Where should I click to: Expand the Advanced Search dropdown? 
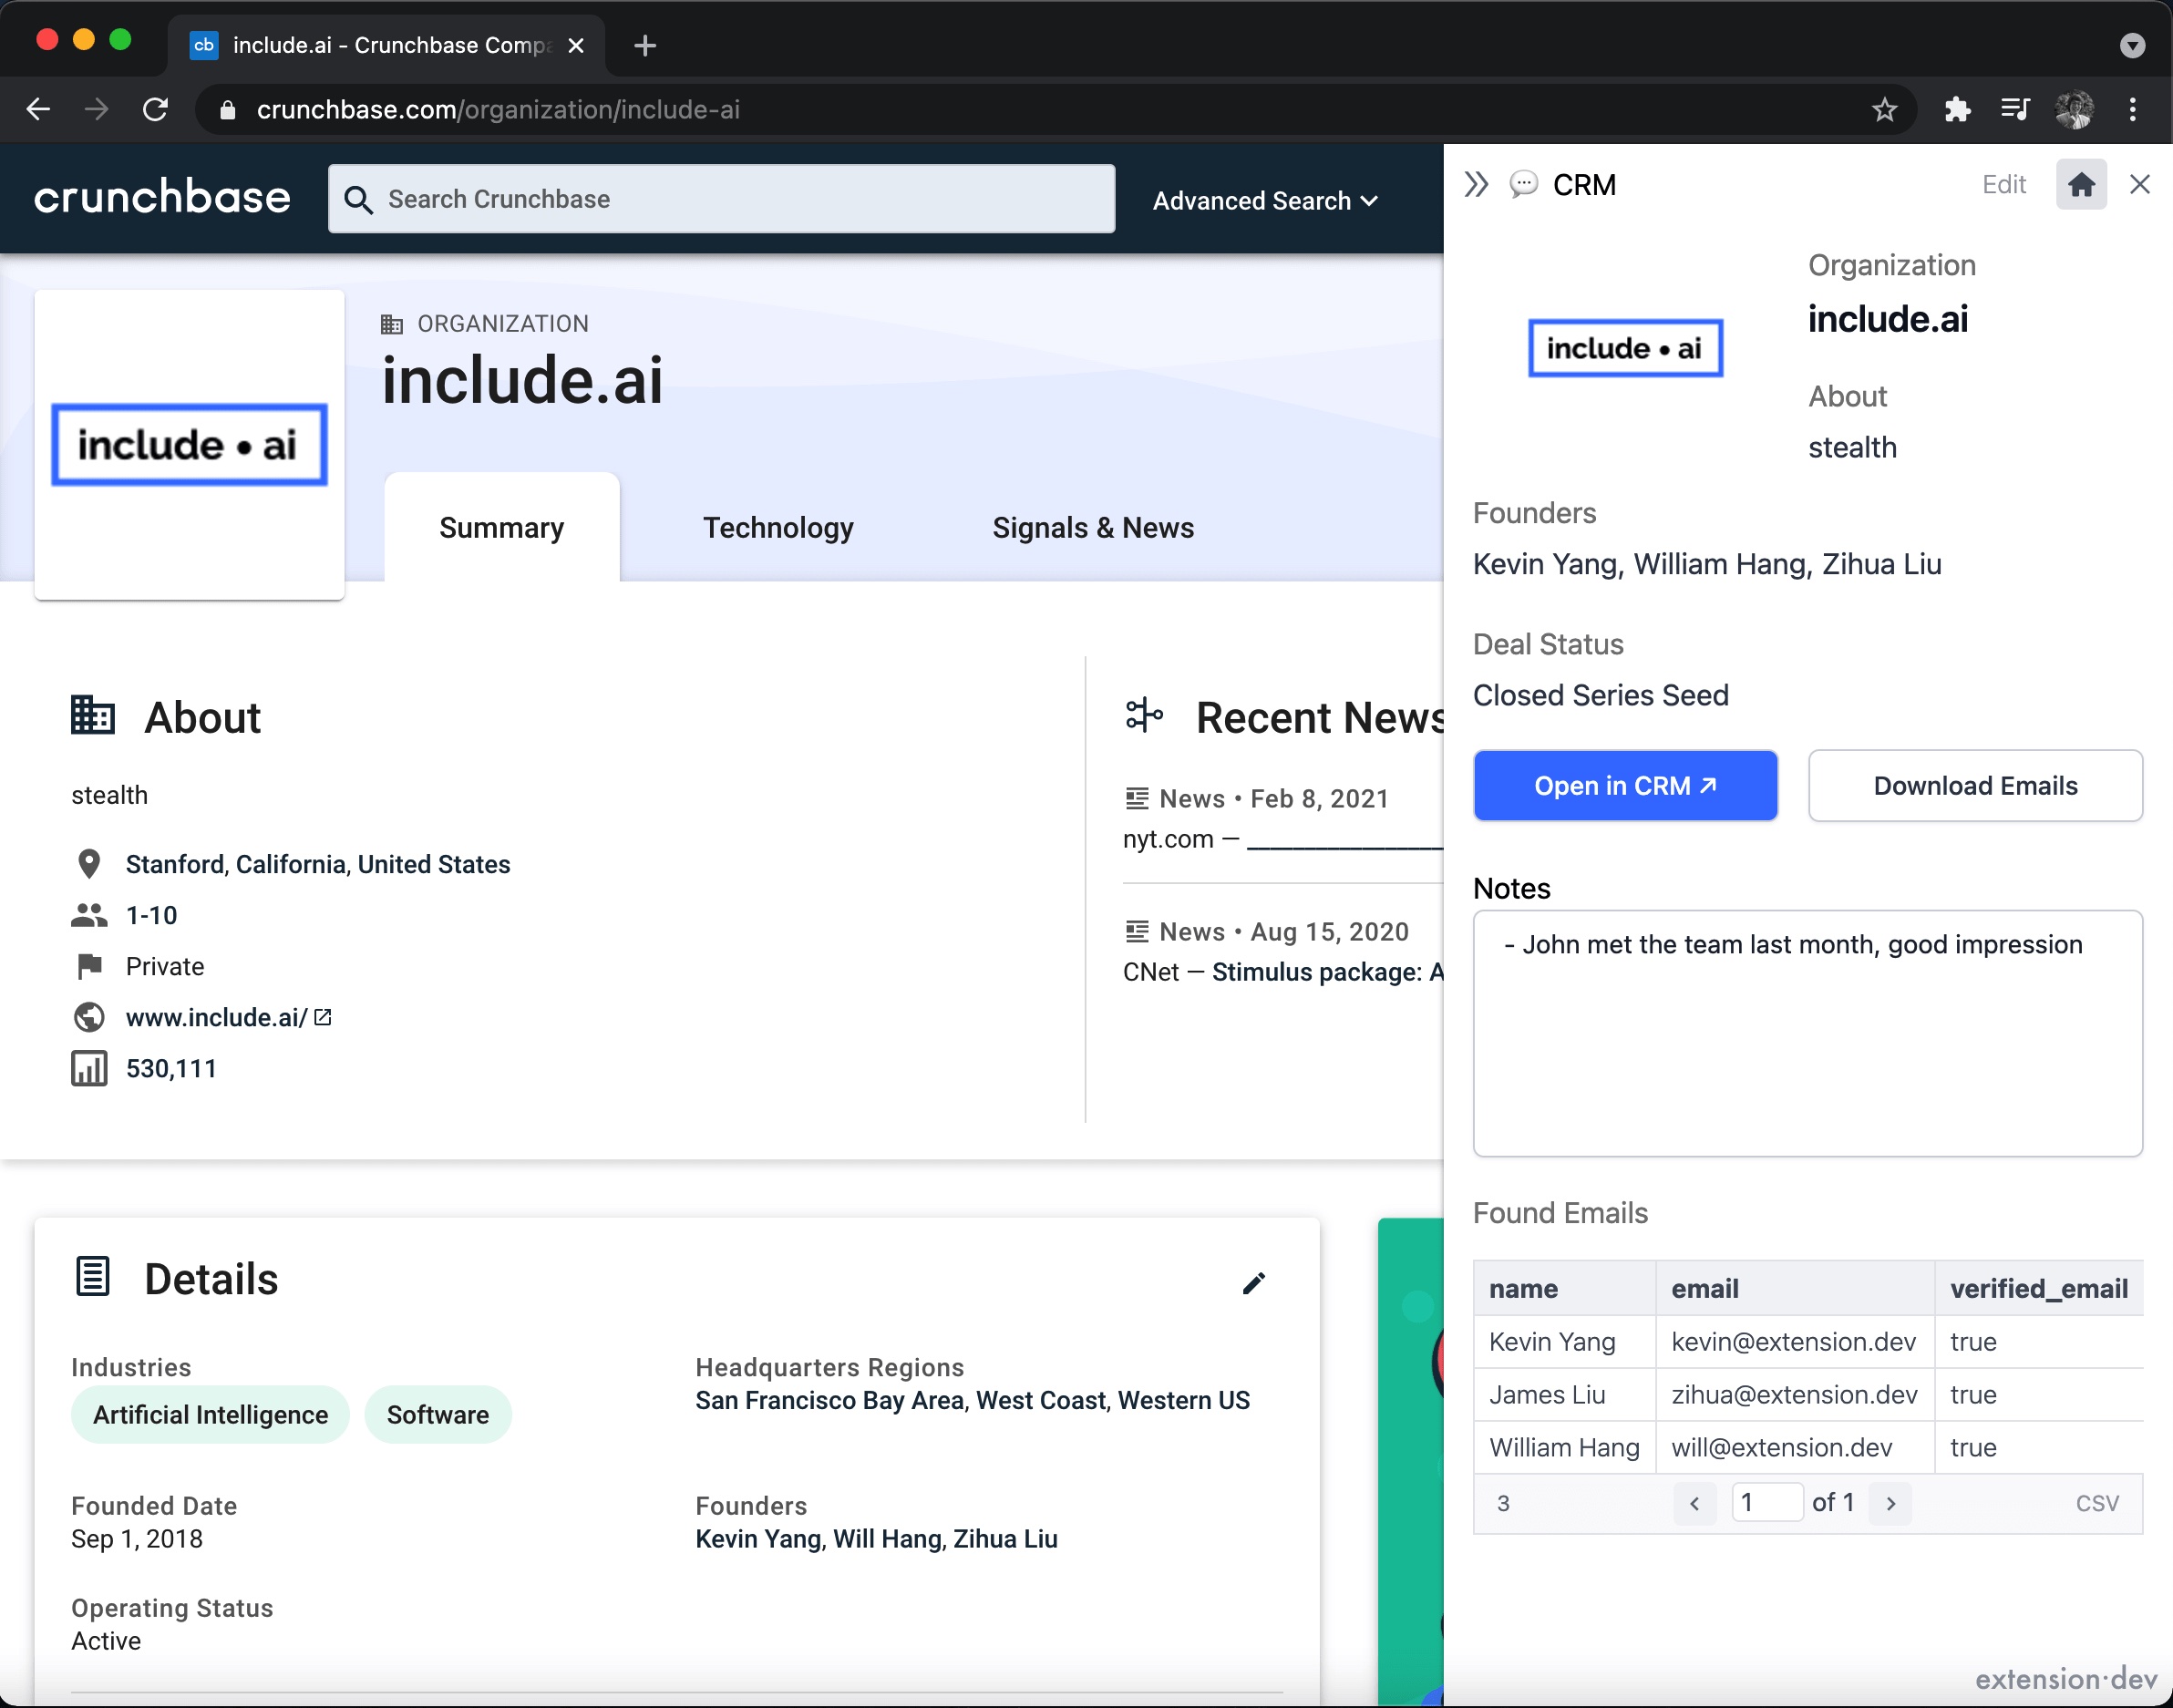pyautogui.click(x=1265, y=201)
